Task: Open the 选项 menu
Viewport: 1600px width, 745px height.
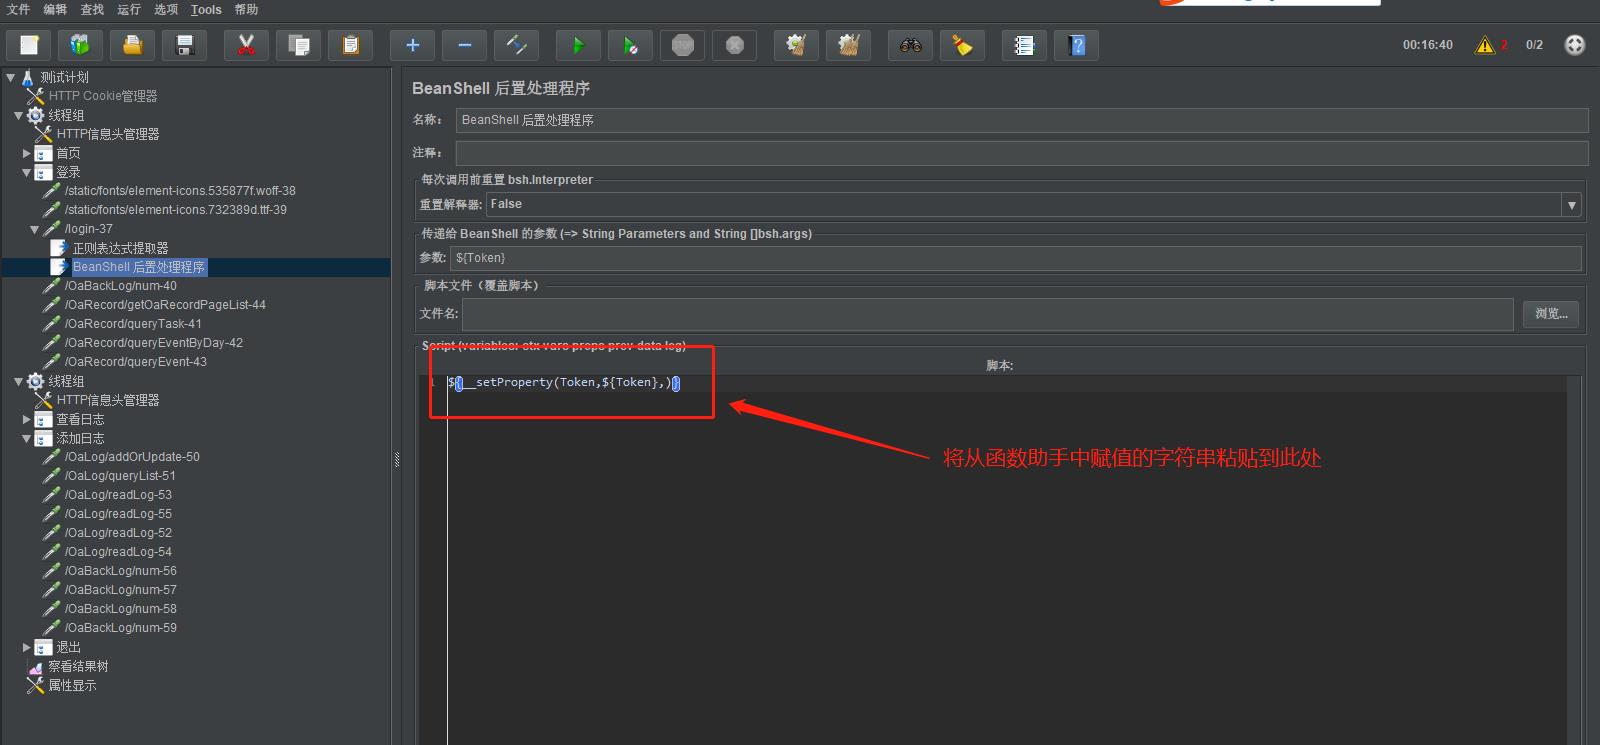Action: coord(166,9)
